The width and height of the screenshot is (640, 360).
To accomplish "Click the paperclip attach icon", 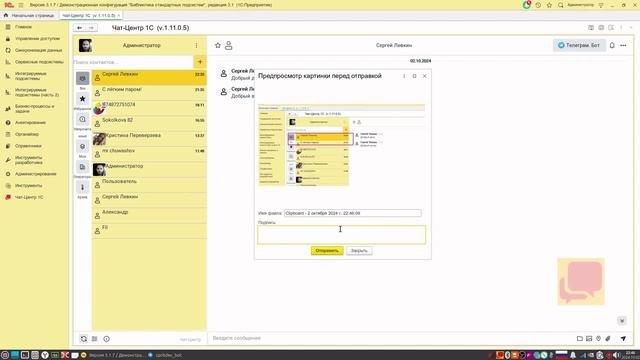I will coord(608,338).
